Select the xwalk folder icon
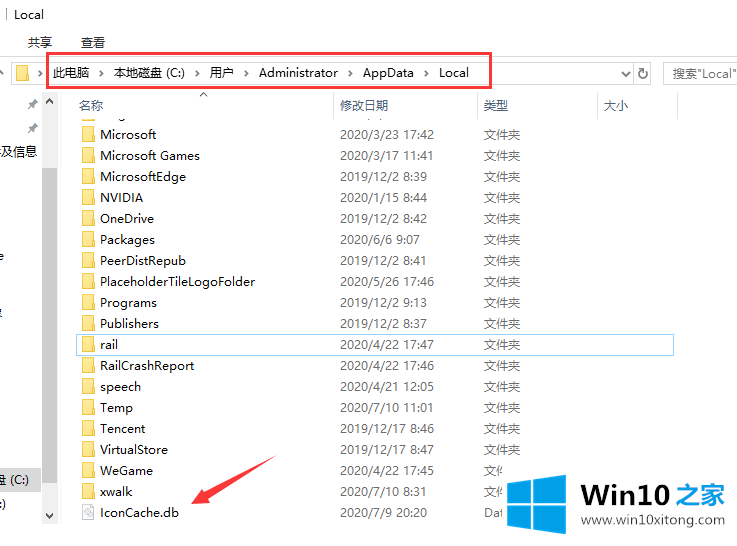Image resolution: width=737 pixels, height=546 pixels. (88, 491)
